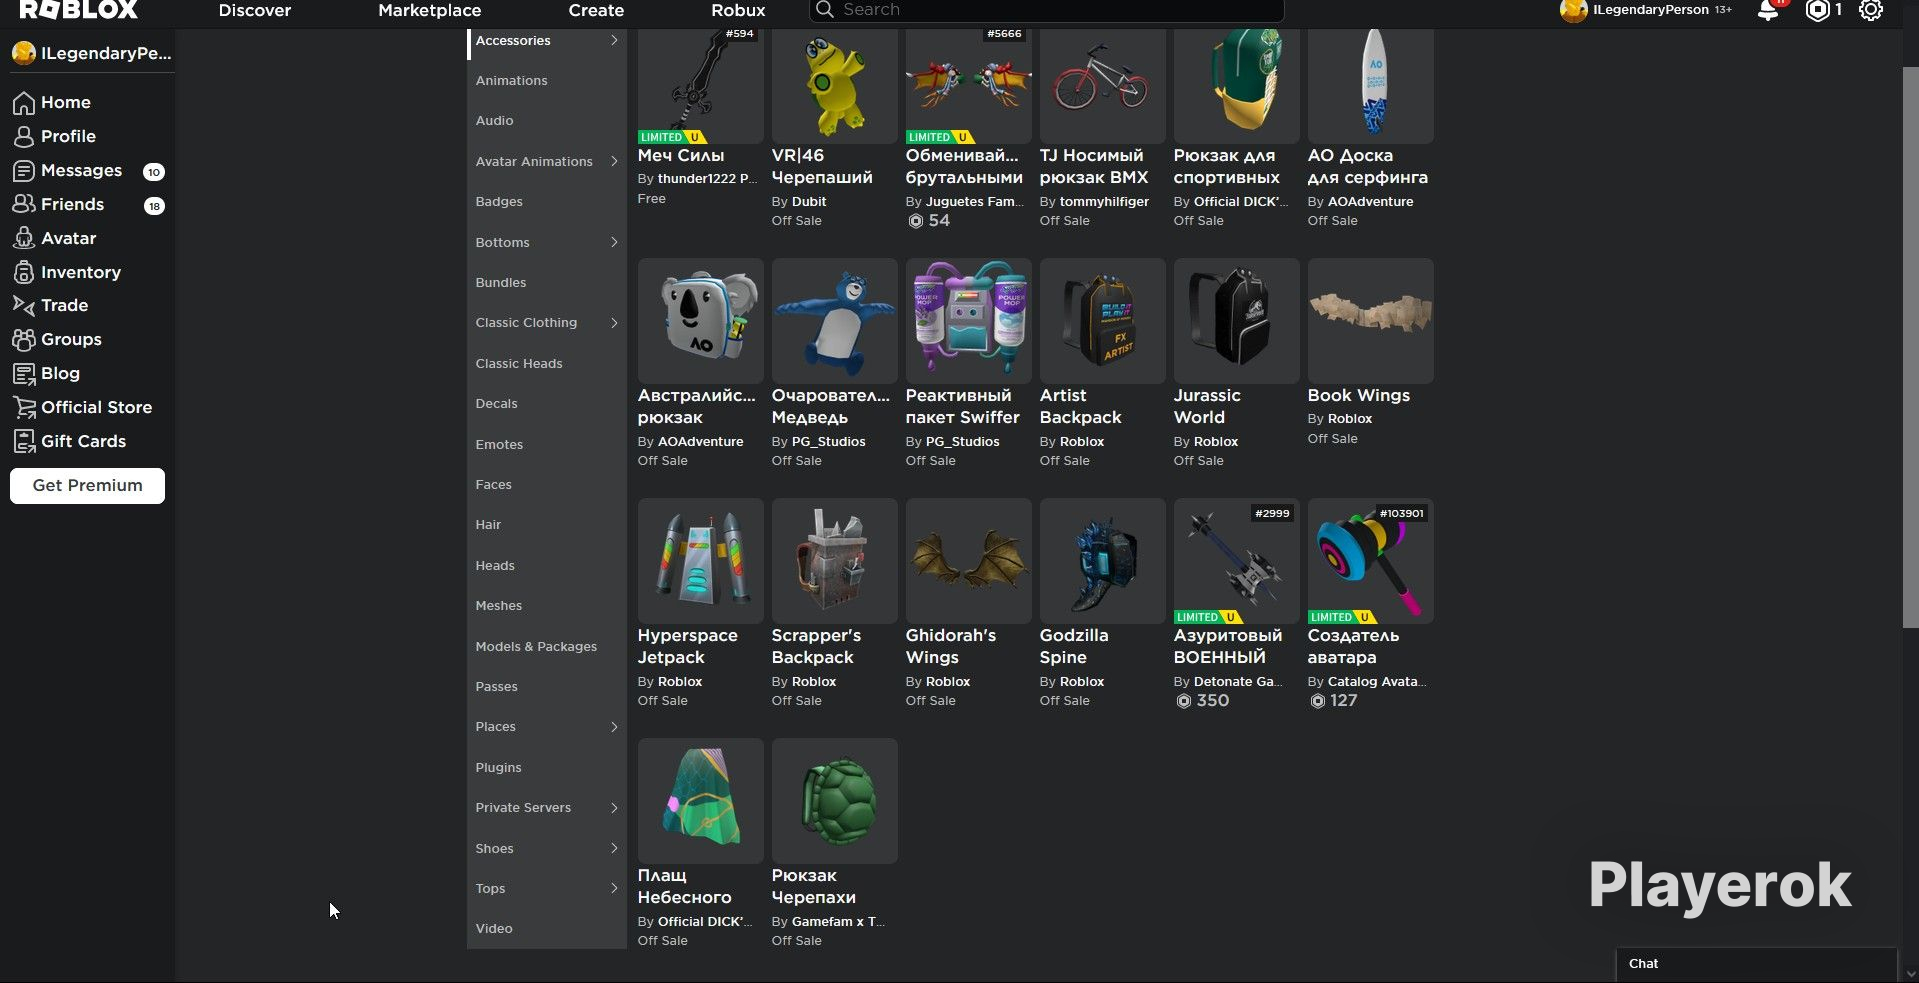Viewport: 1919px width, 983px height.
Task: Click the Blog sidebar icon
Action: click(24, 374)
